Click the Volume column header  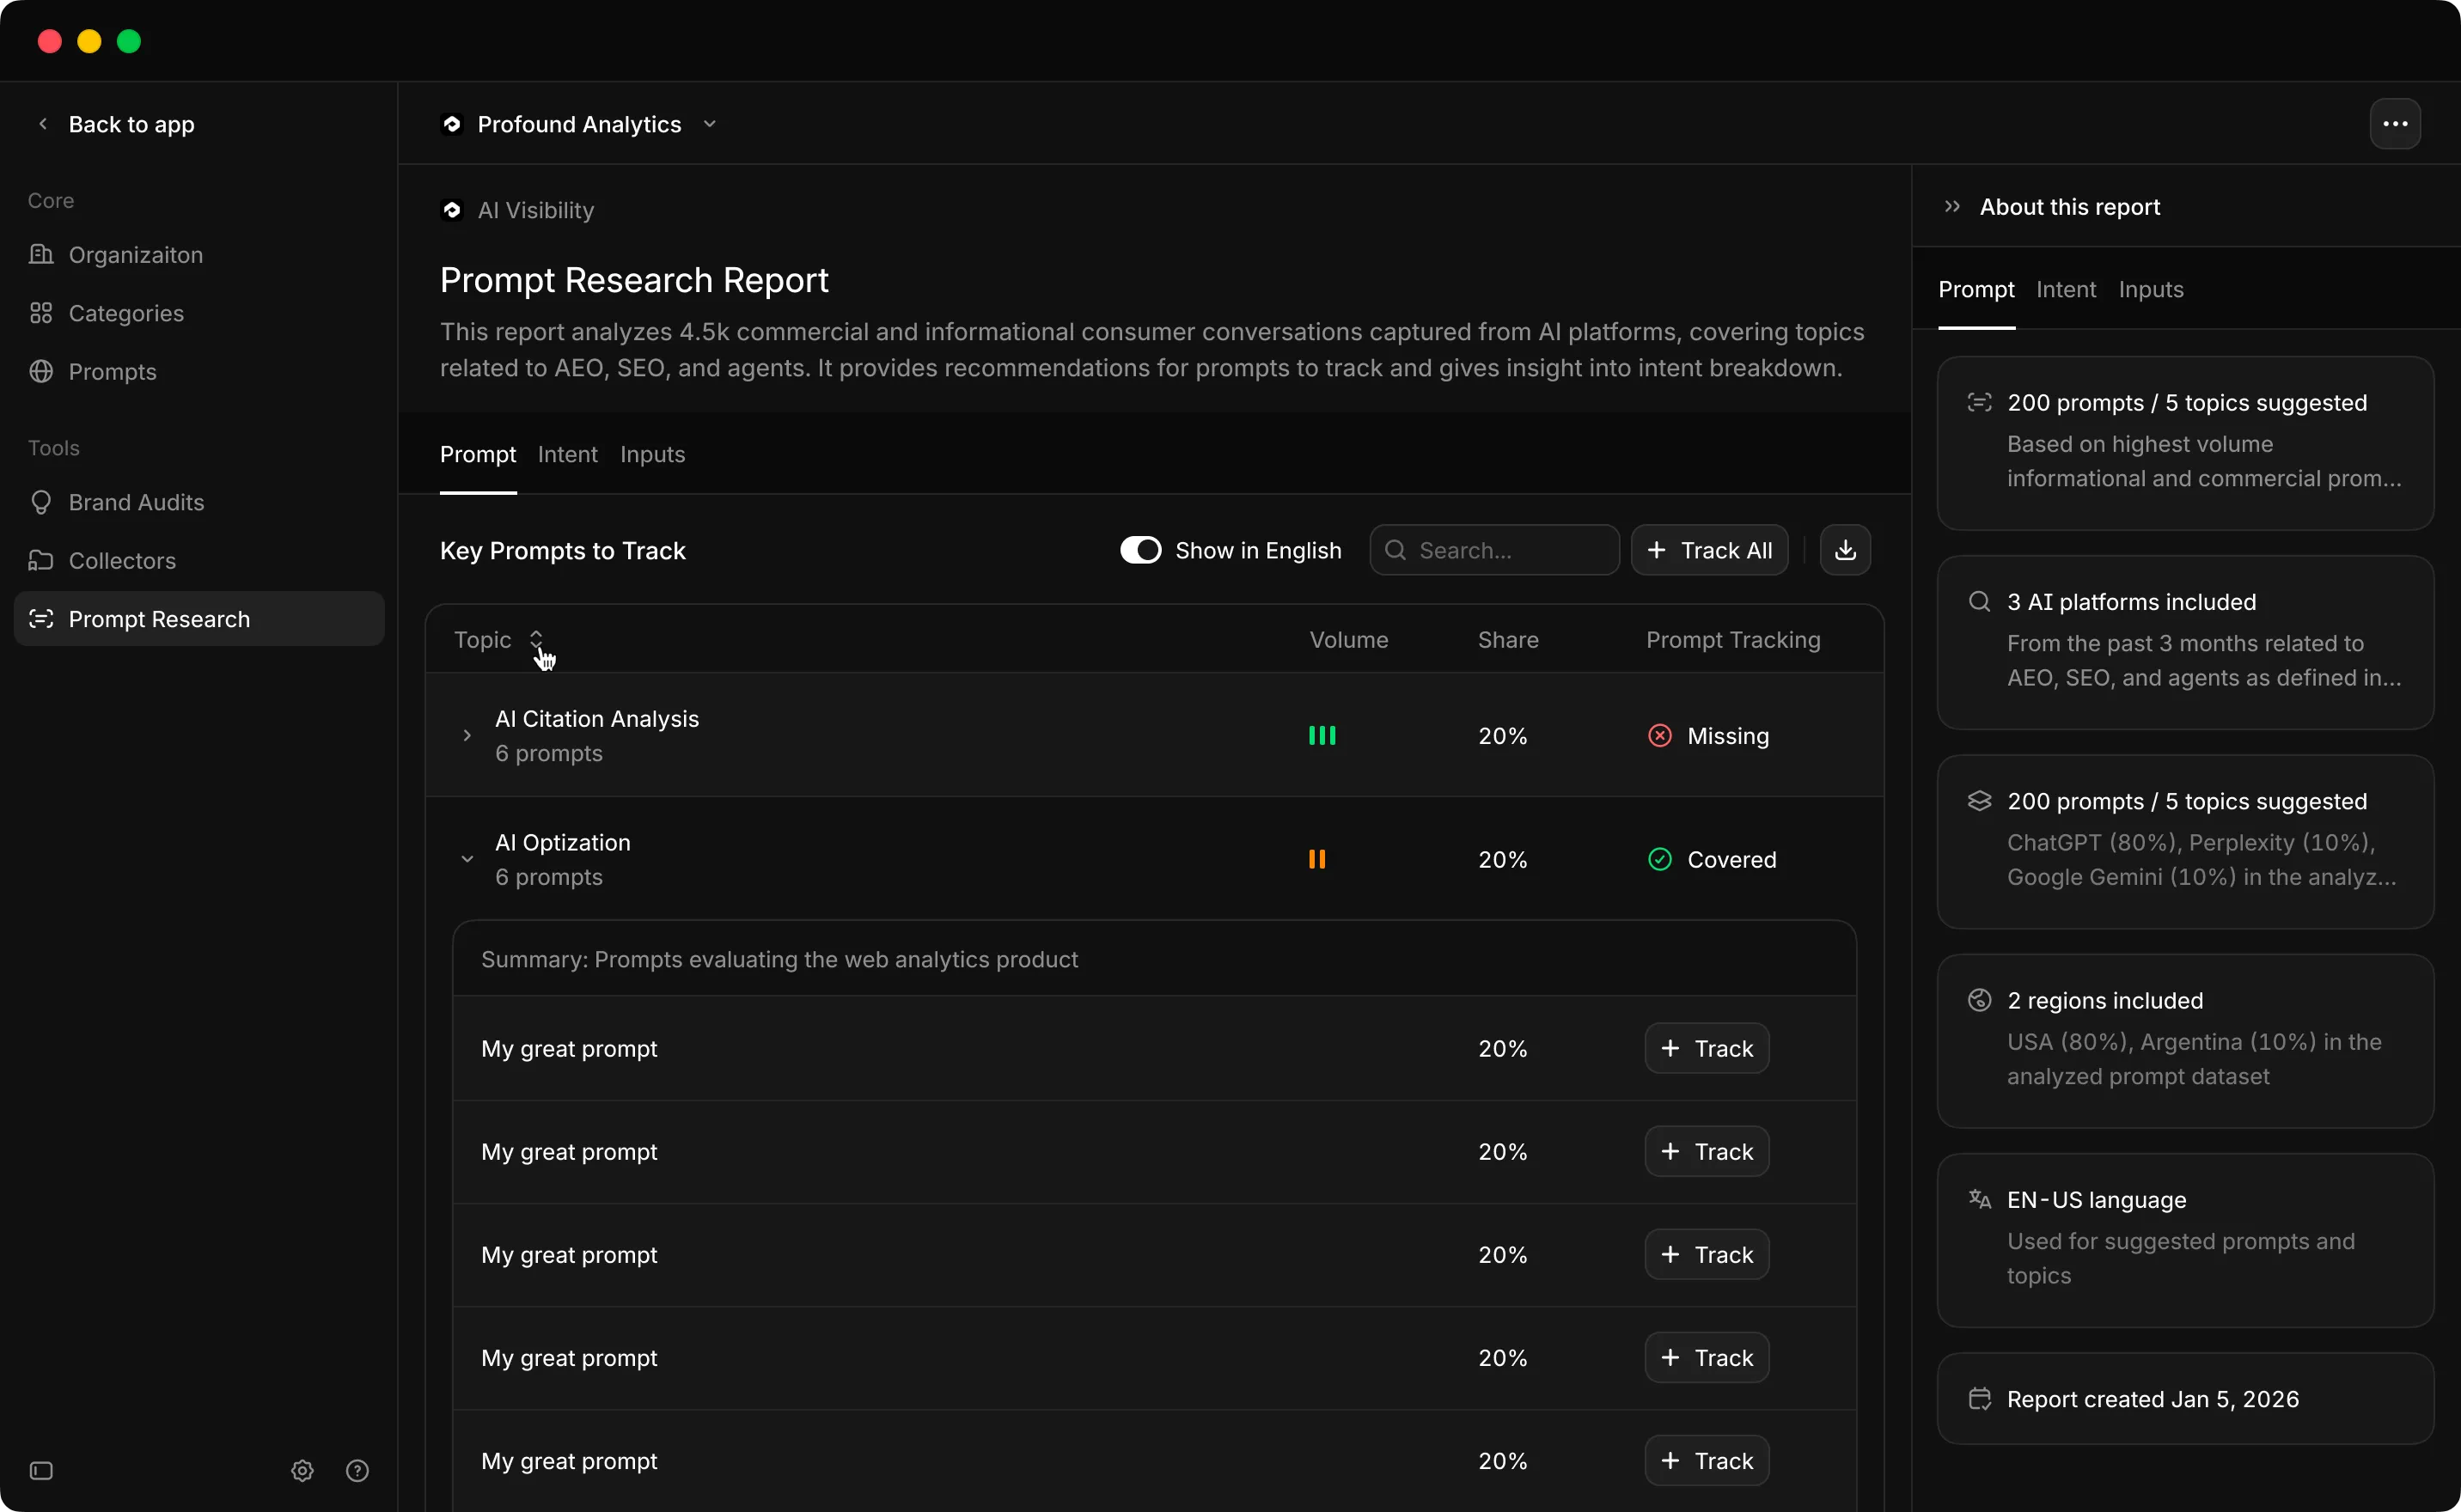pyautogui.click(x=1349, y=640)
